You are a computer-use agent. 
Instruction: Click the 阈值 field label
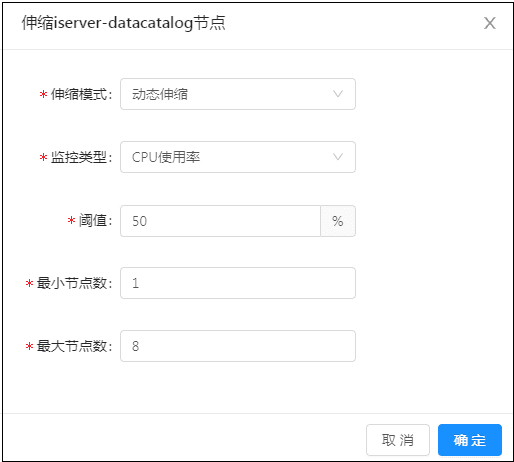point(95,220)
